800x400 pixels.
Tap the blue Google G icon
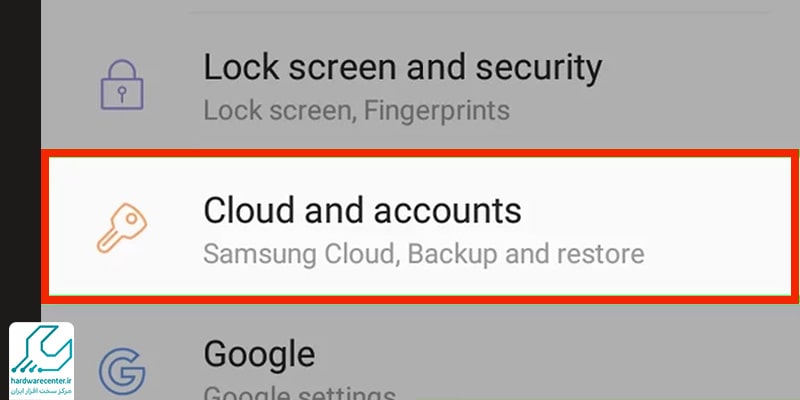click(122, 371)
